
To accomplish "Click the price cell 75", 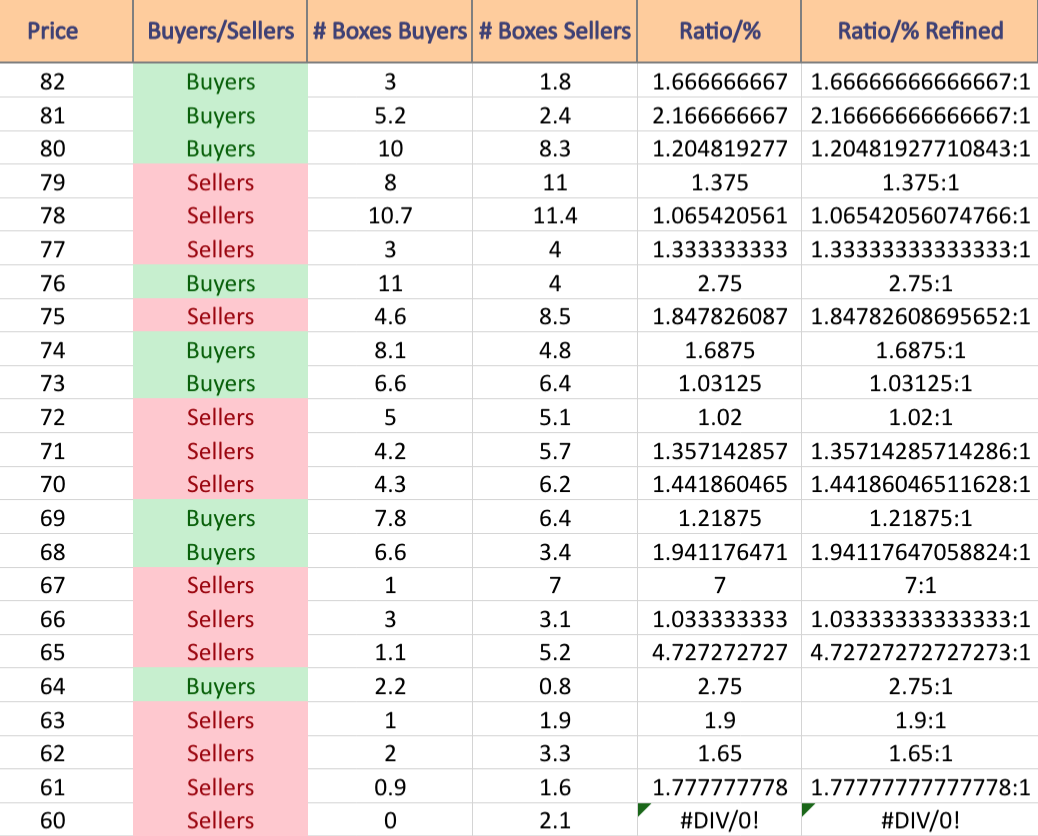I will pos(66,316).
